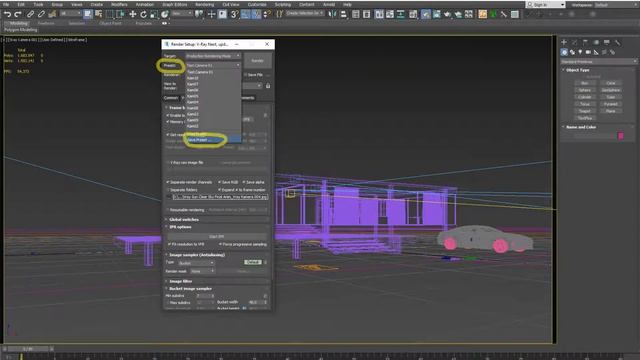Expand the Global switches rollout
Viewport: 640px width, 360px height.
click(216, 220)
